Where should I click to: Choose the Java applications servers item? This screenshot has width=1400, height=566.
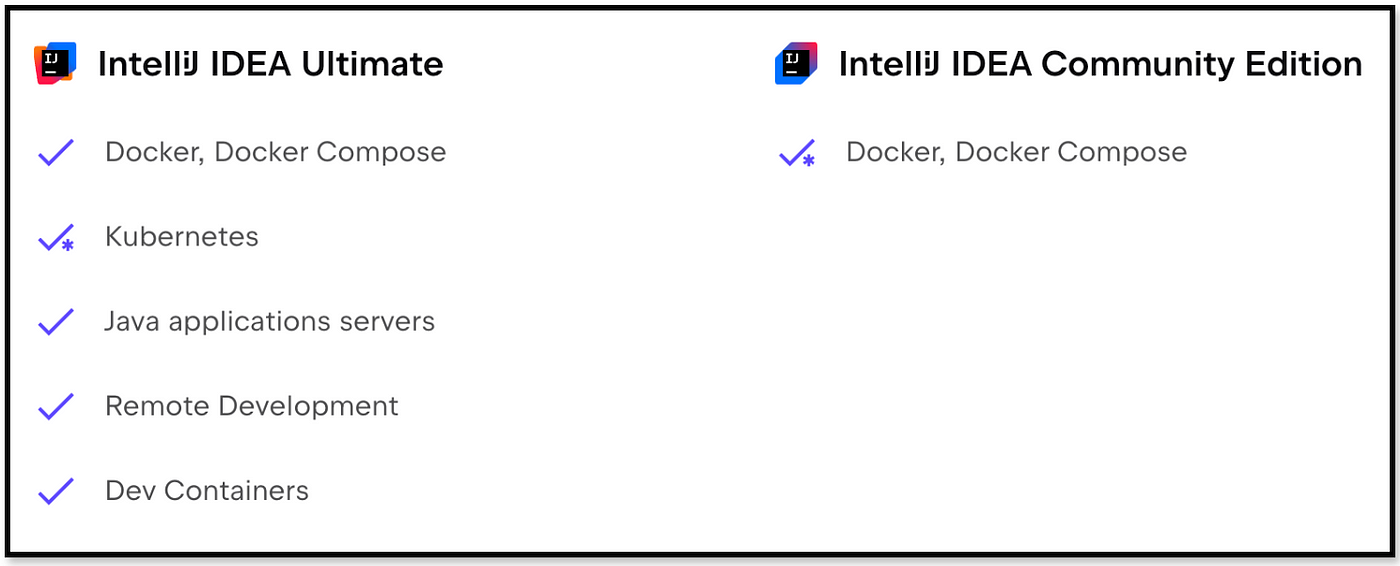(269, 322)
